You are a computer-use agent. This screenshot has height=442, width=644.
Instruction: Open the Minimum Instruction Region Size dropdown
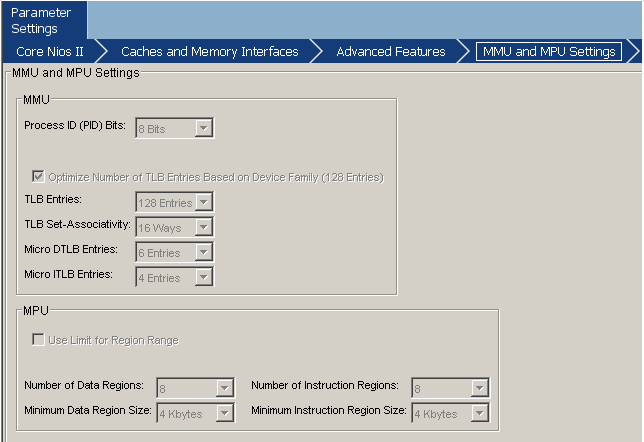(451, 413)
